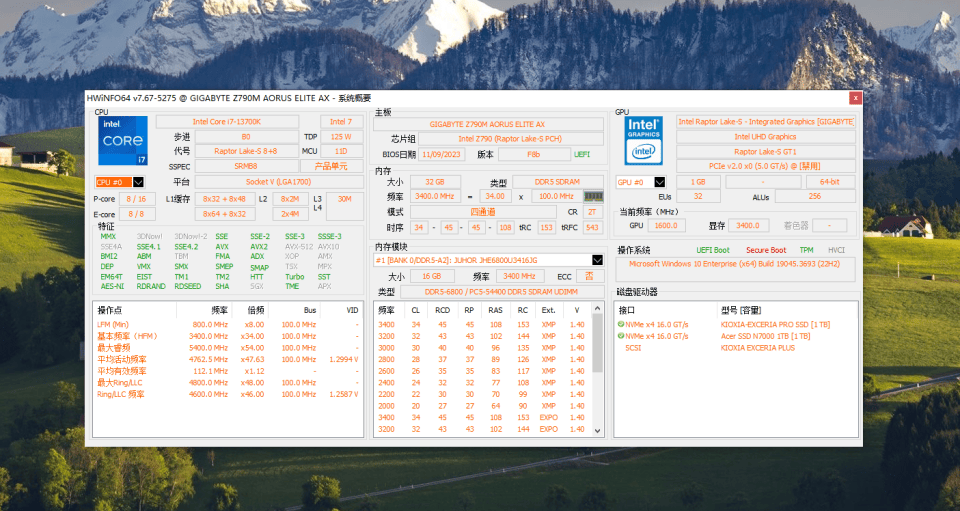Select Intel Raptor Lake-S Integrated Graphics field
Screen dimensions: 960x511
pyautogui.click(x=766, y=122)
